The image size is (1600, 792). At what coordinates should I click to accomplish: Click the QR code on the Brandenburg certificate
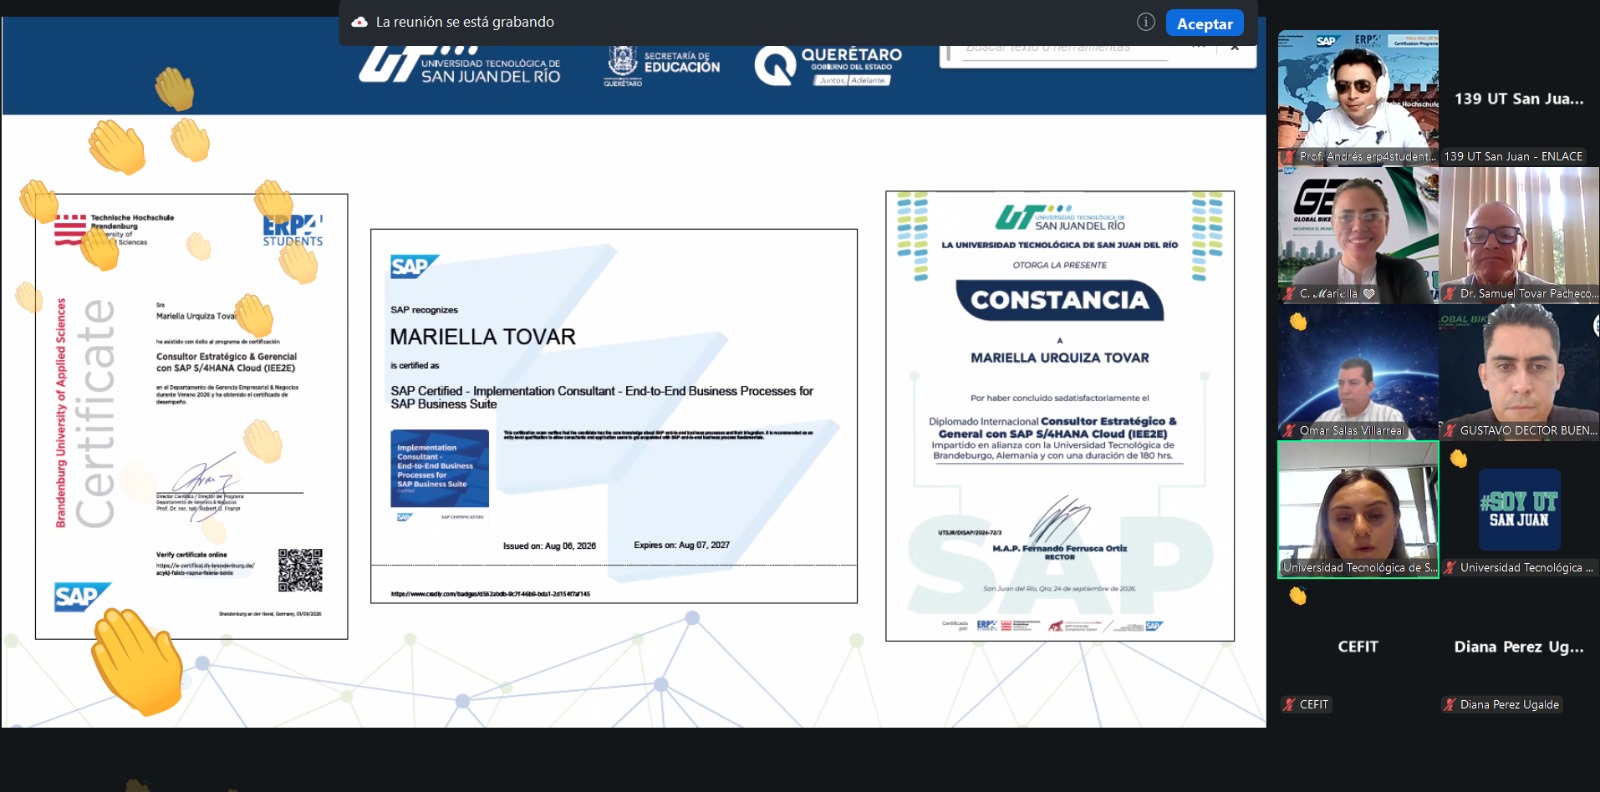click(x=300, y=570)
